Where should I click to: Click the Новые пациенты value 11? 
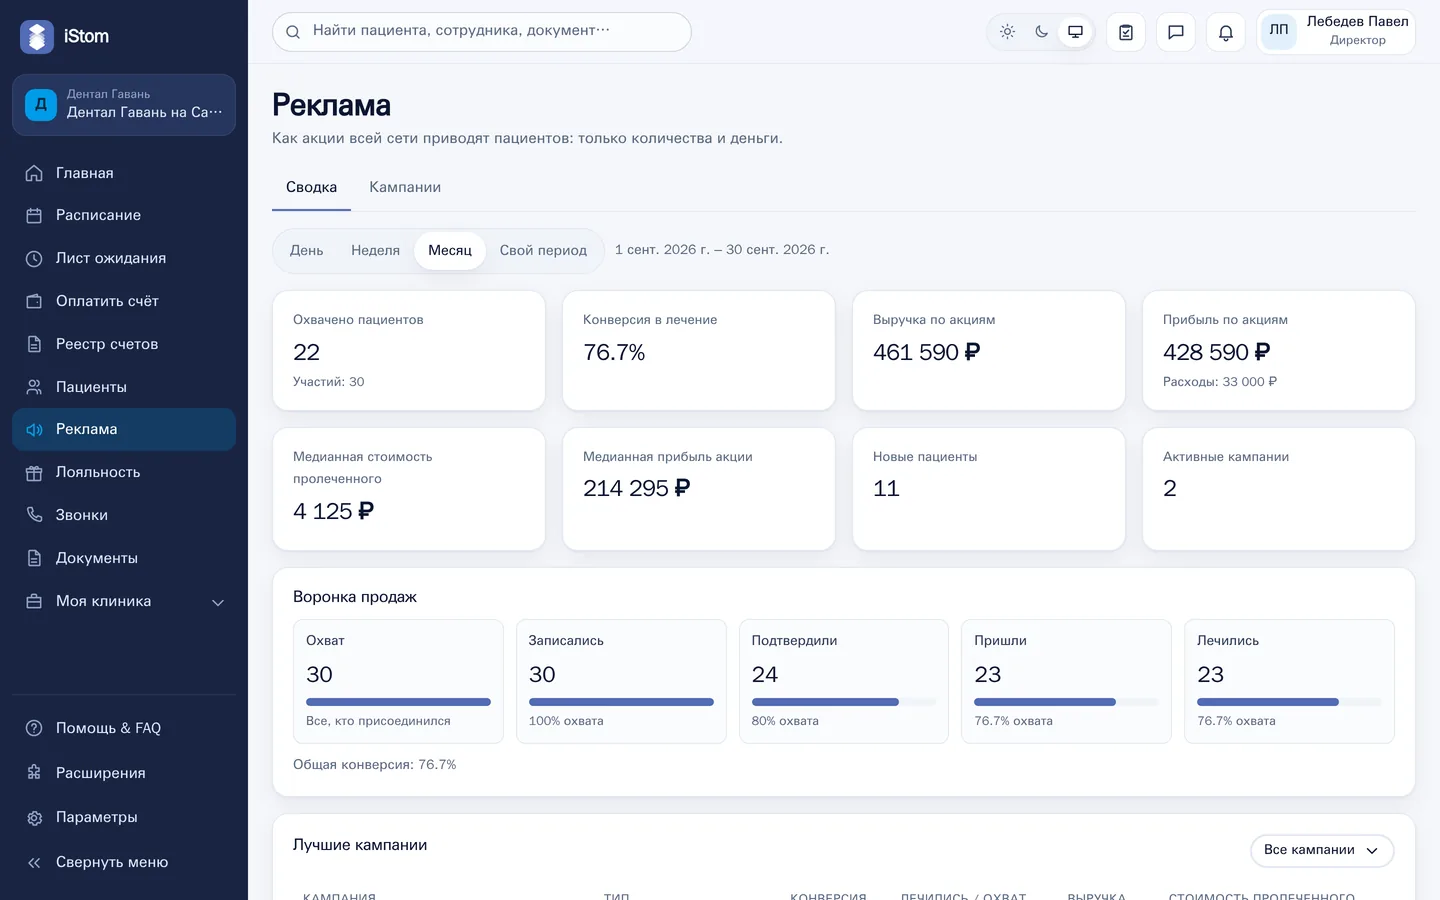[886, 488]
